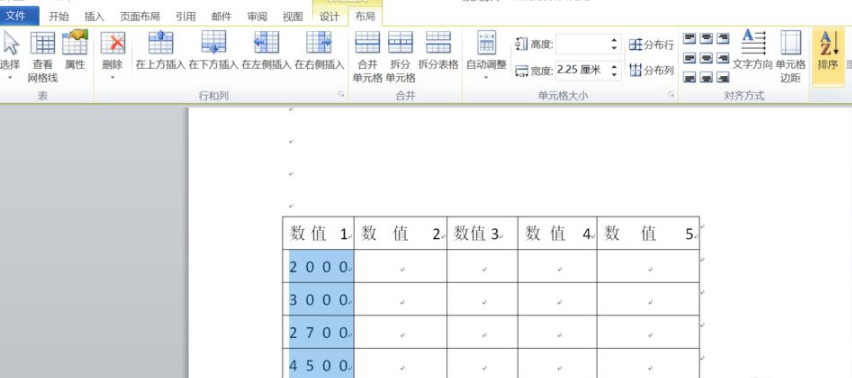Image resolution: width=852 pixels, height=378 pixels.
Task: Click the table cell containing 2700
Action: coord(318,332)
